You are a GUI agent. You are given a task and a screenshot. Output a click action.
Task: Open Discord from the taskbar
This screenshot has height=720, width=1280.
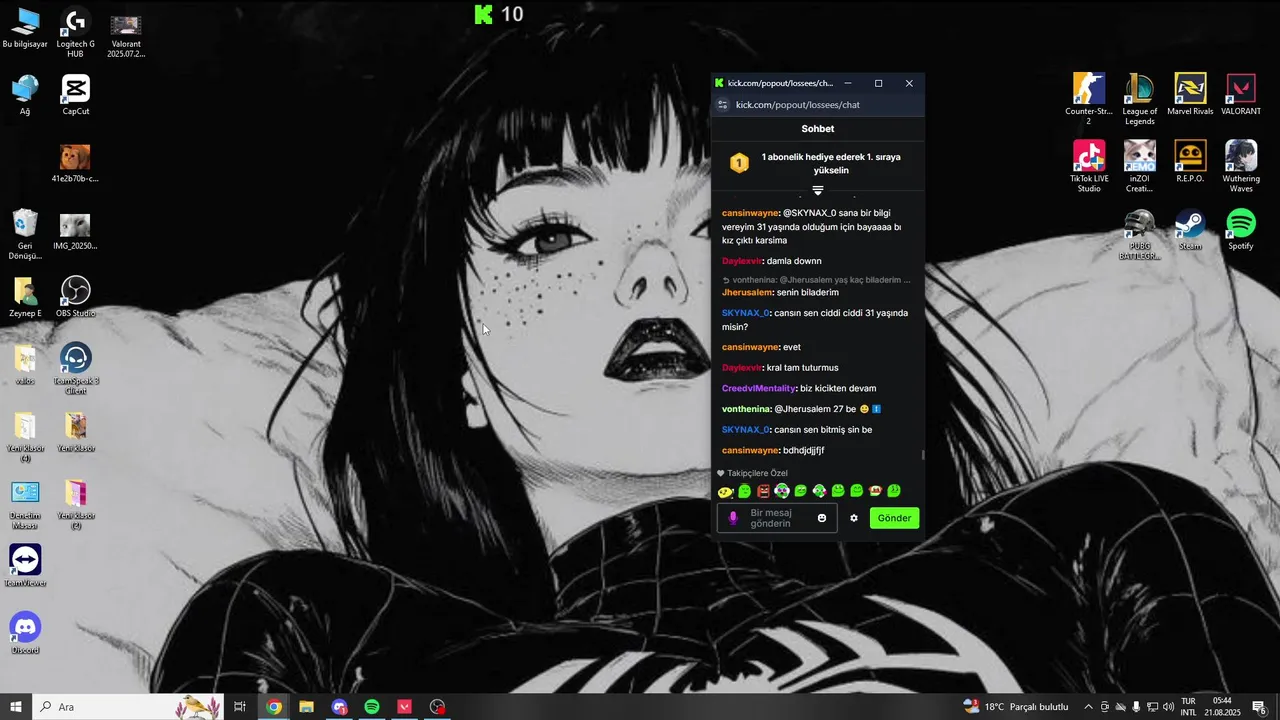(339, 707)
